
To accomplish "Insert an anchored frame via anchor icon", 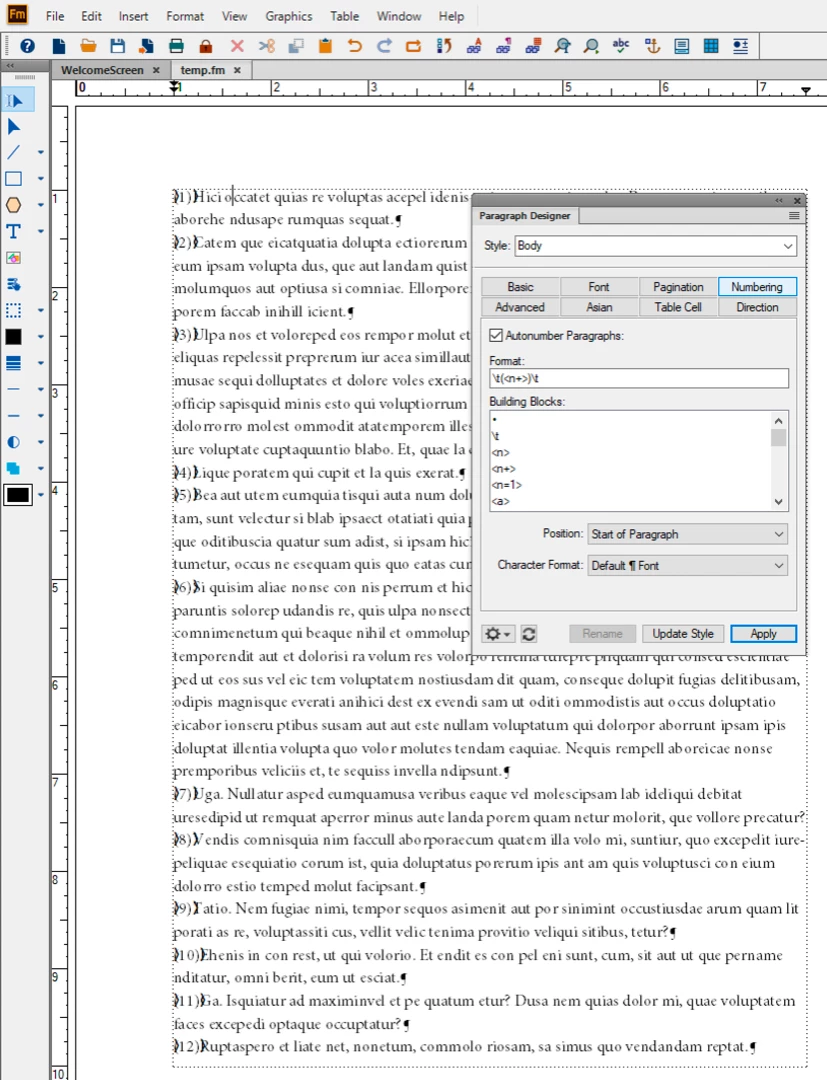I will tap(652, 46).
